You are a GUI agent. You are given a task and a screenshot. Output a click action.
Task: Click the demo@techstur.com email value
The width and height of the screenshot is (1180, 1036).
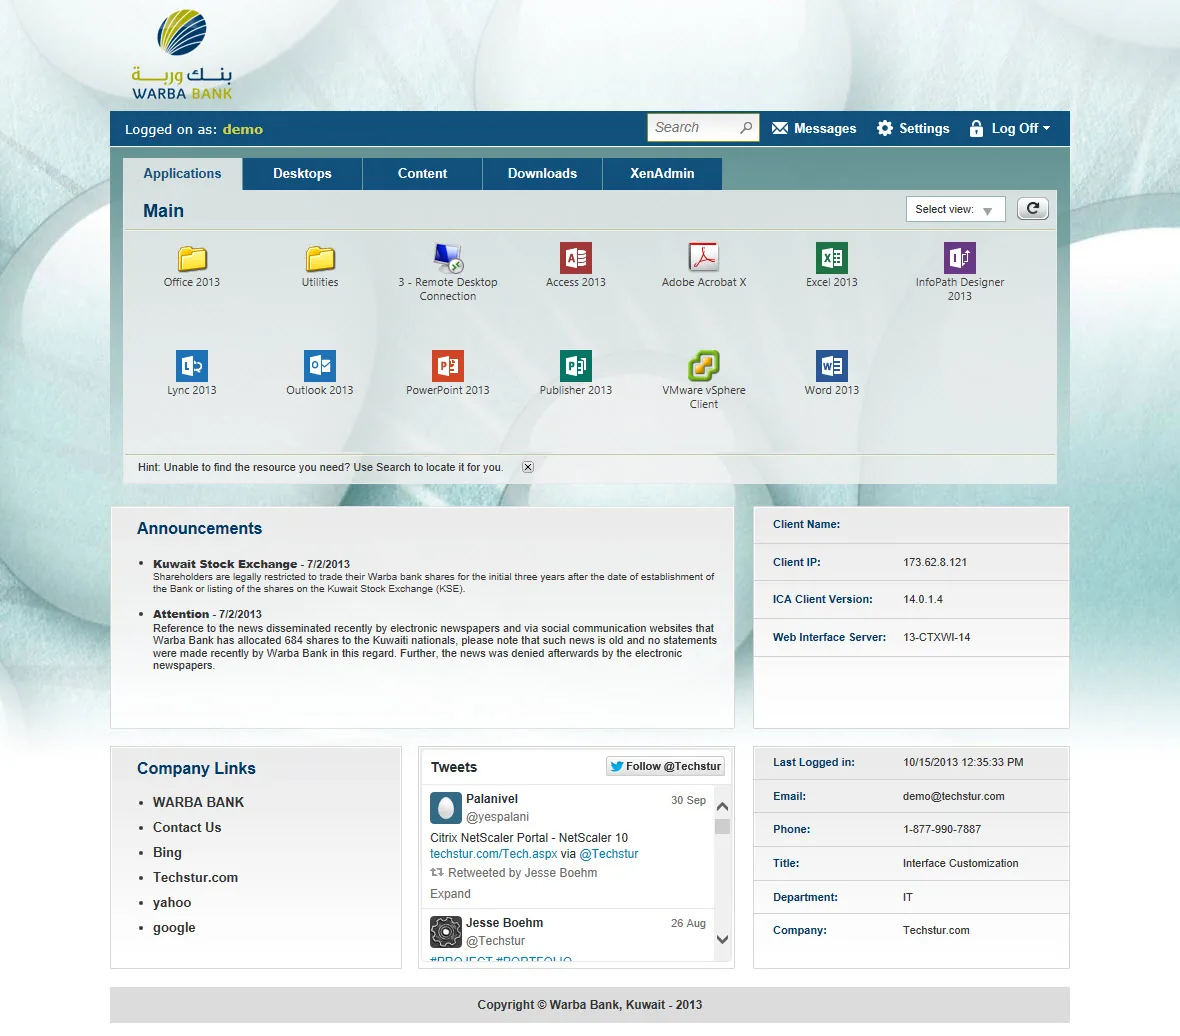[x=953, y=797]
